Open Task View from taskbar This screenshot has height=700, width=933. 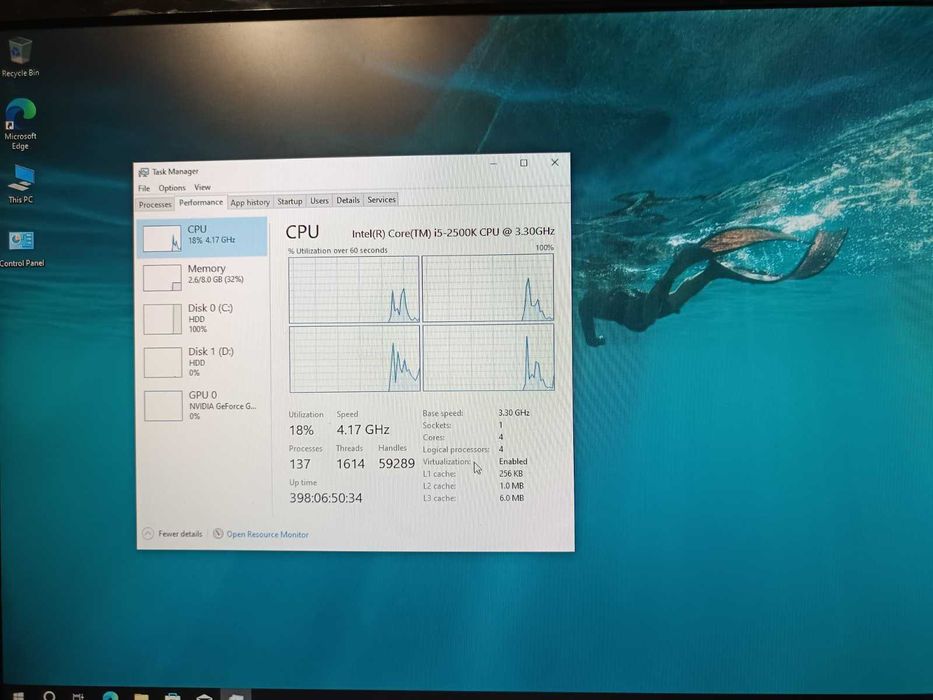click(x=79, y=695)
